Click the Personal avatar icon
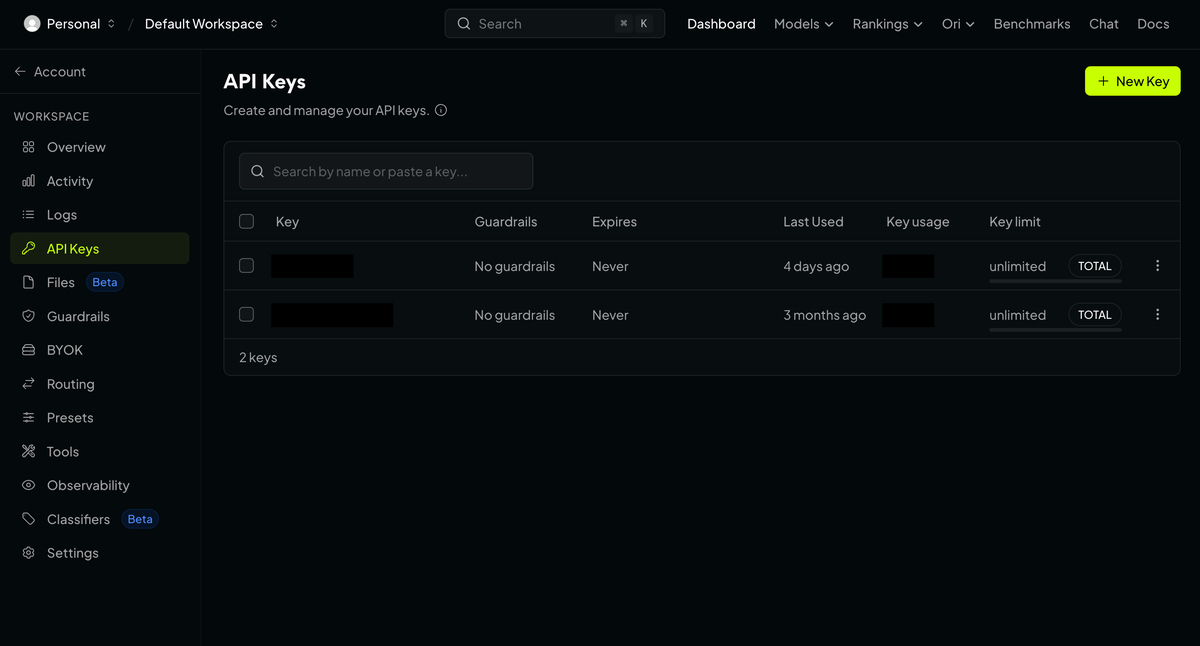 coord(32,24)
